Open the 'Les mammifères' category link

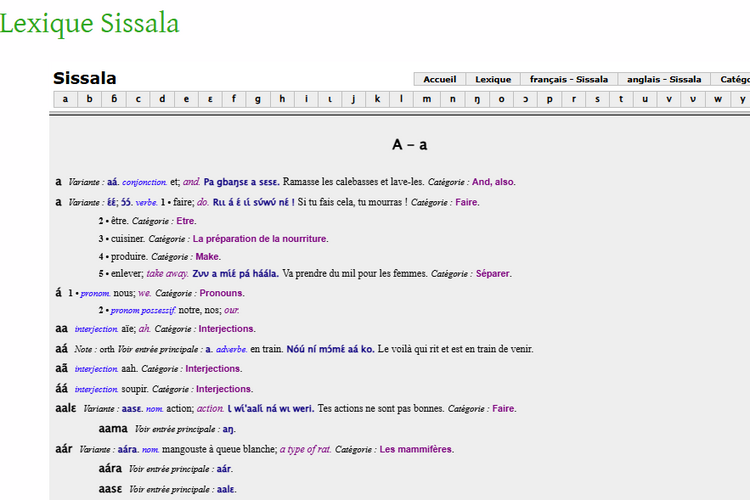click(416, 449)
